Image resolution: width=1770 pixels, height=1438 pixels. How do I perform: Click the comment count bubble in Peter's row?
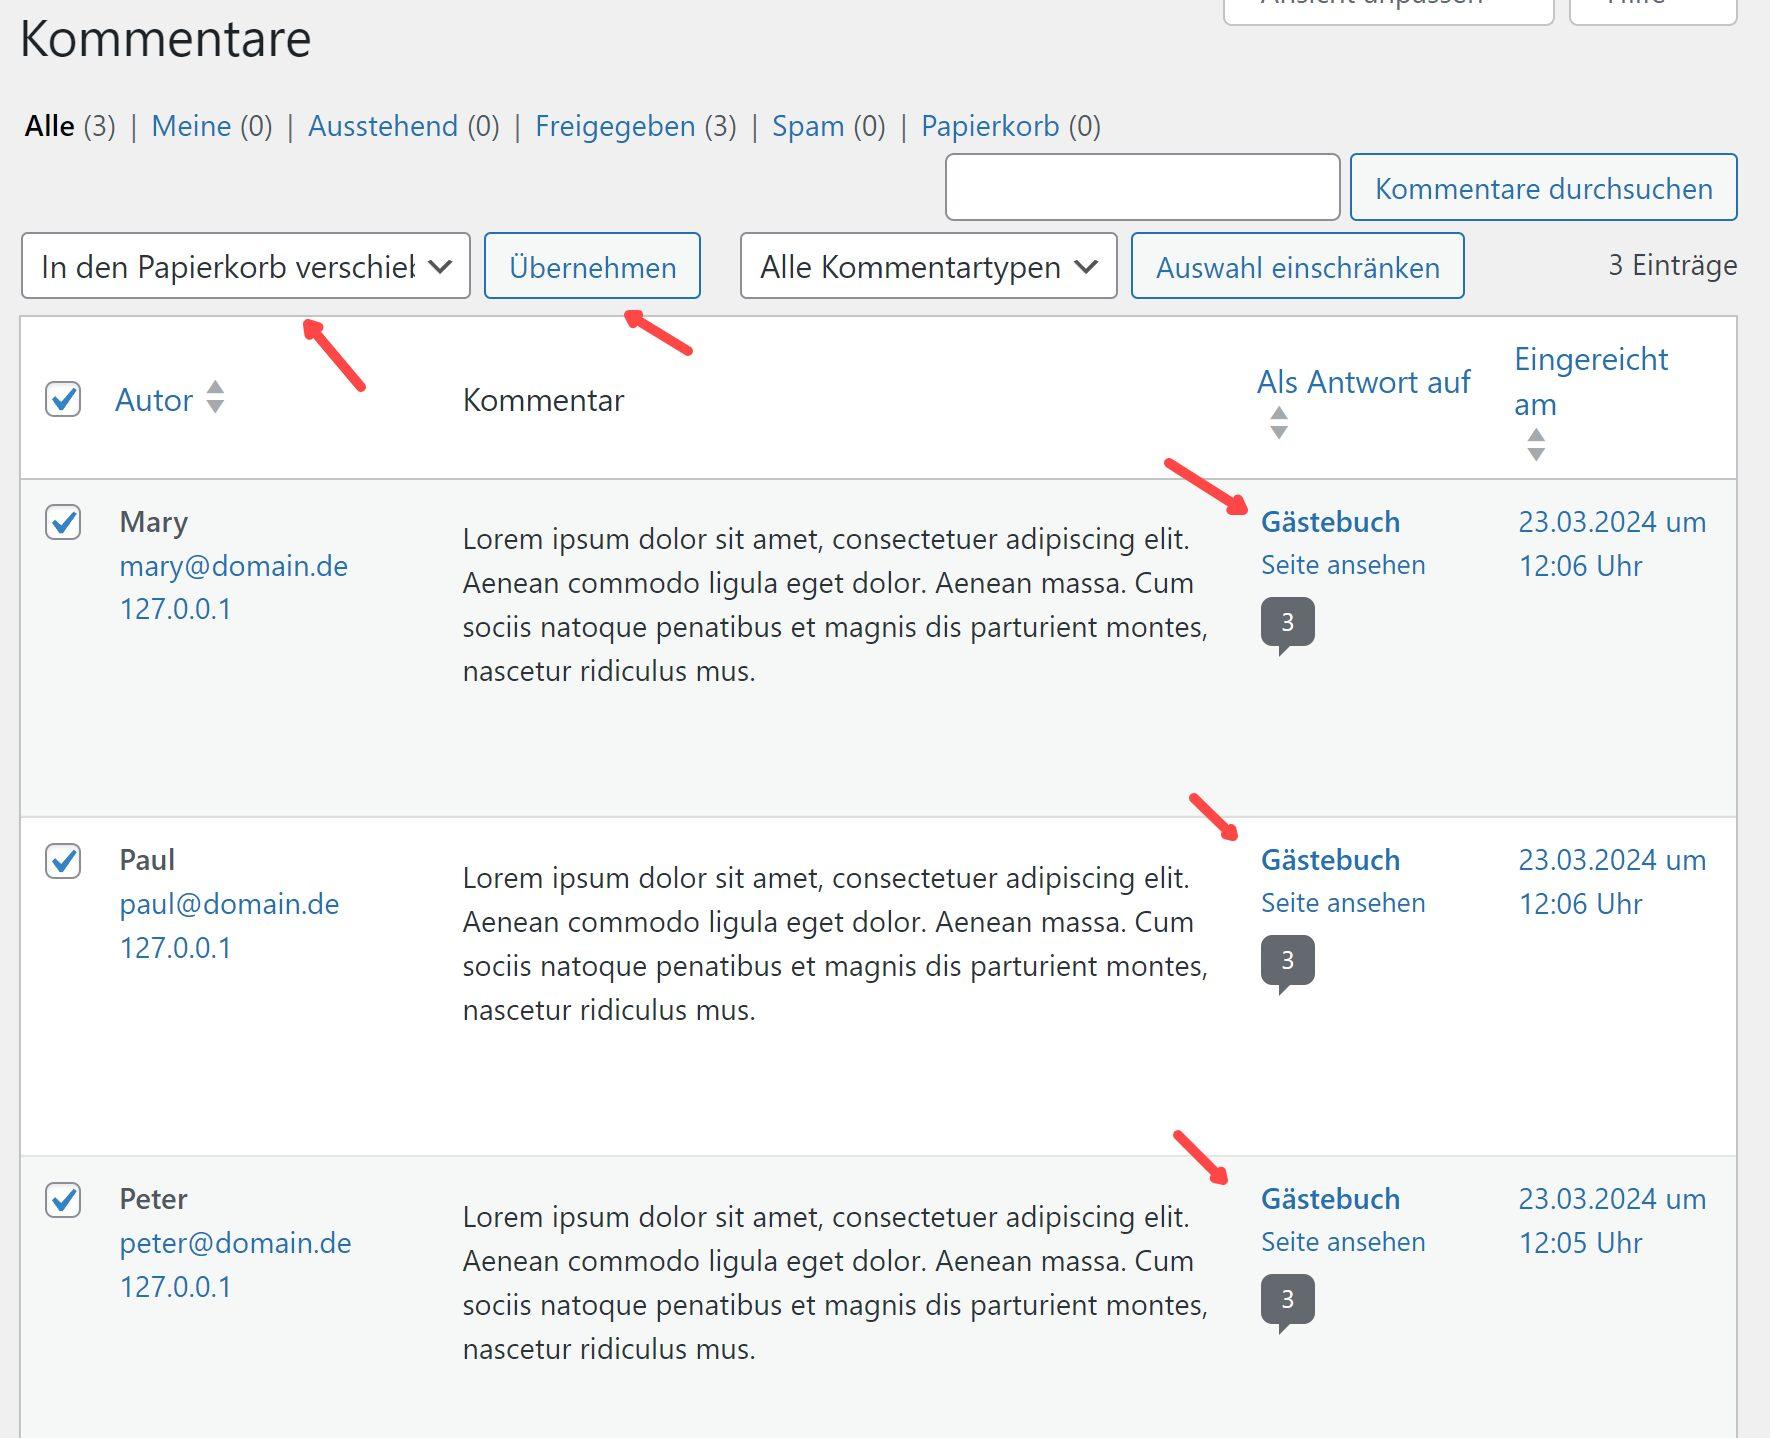[1287, 1300]
